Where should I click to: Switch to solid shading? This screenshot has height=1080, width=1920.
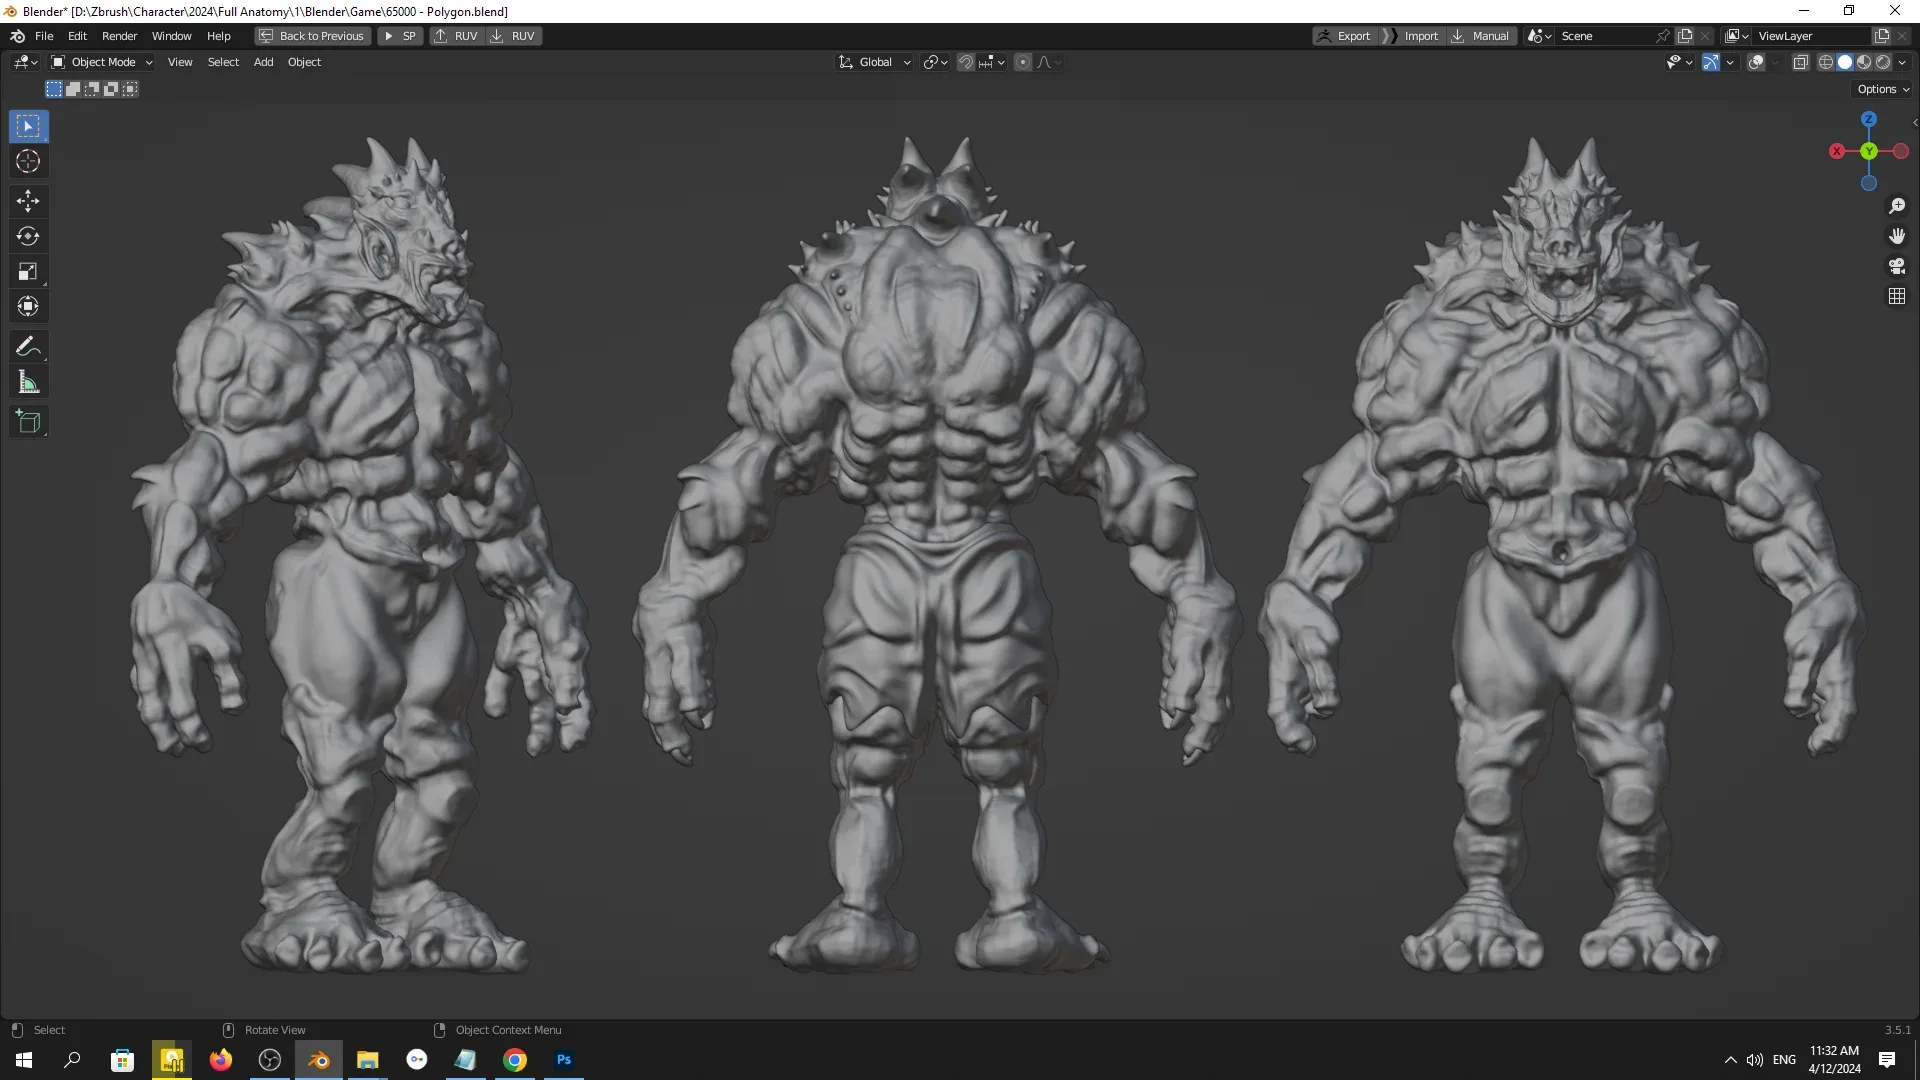tap(1845, 62)
